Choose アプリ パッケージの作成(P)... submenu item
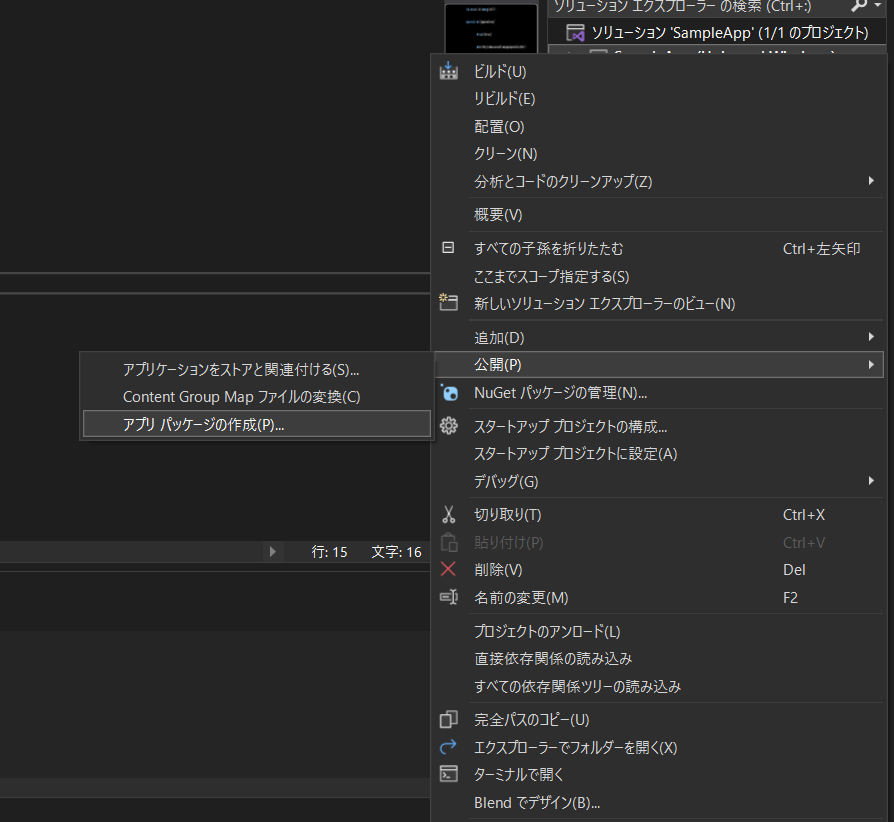The image size is (894, 822). pyautogui.click(x=257, y=424)
